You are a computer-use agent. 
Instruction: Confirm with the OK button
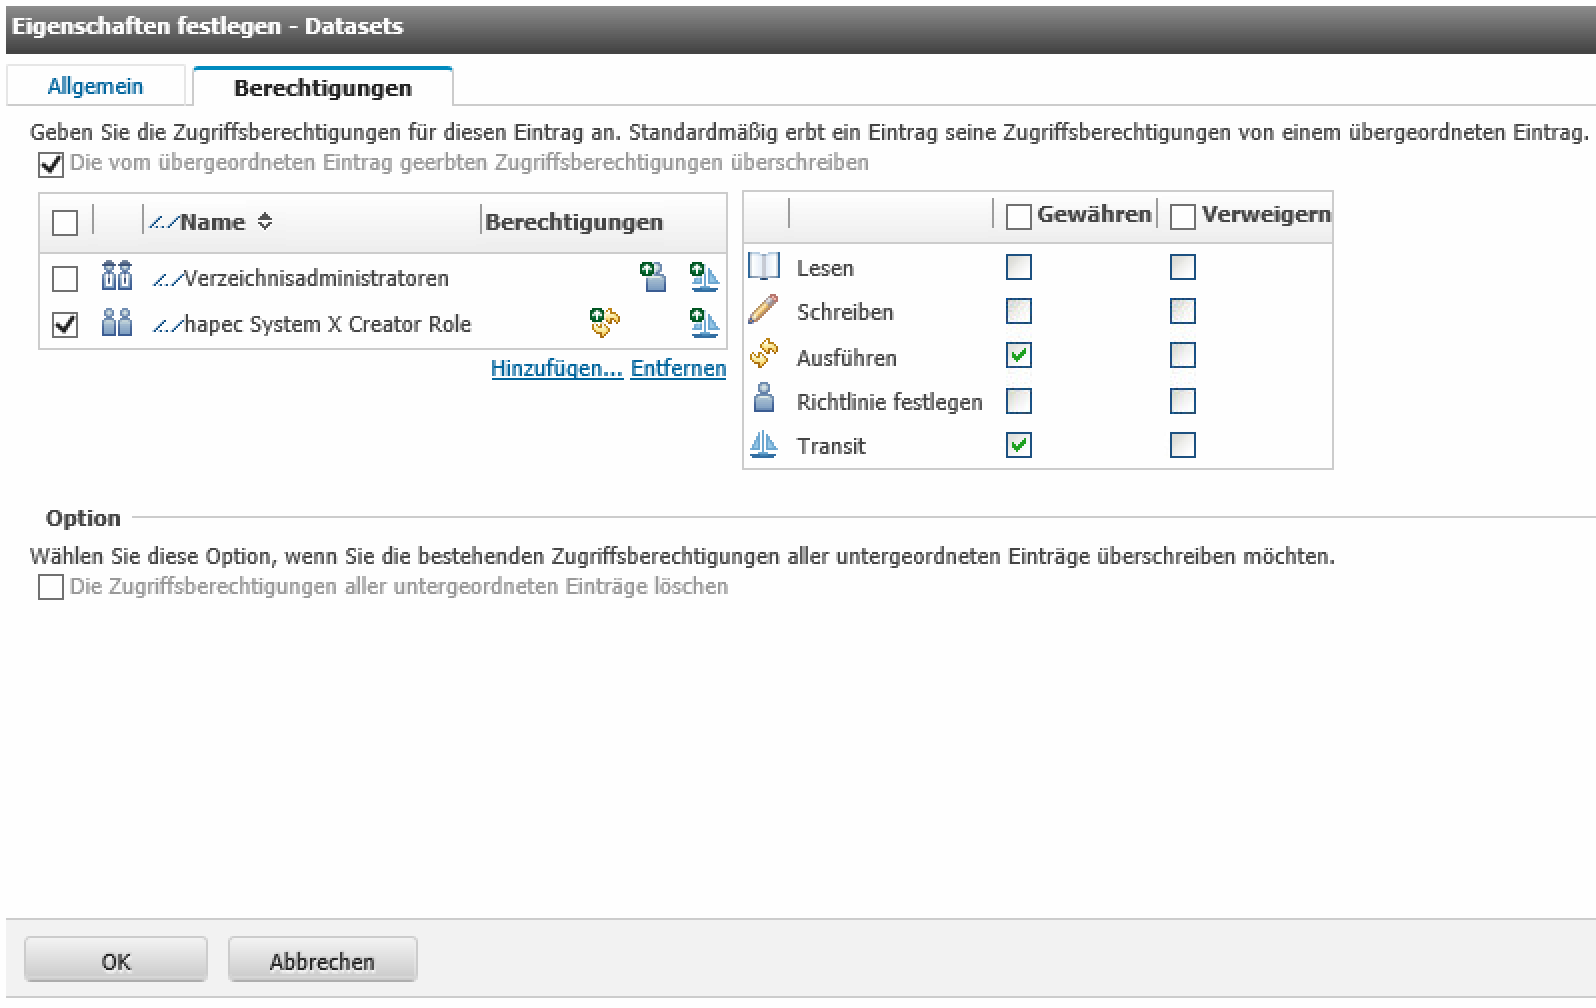tap(116, 961)
